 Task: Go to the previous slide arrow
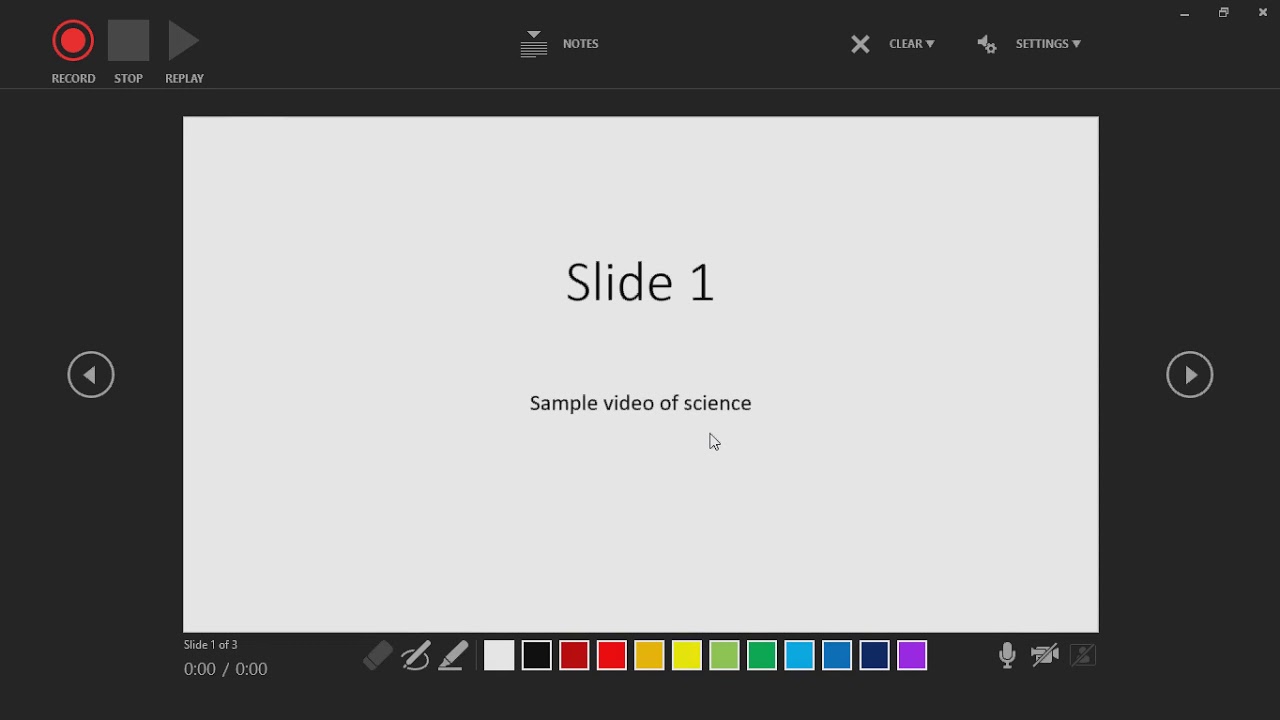click(x=91, y=375)
